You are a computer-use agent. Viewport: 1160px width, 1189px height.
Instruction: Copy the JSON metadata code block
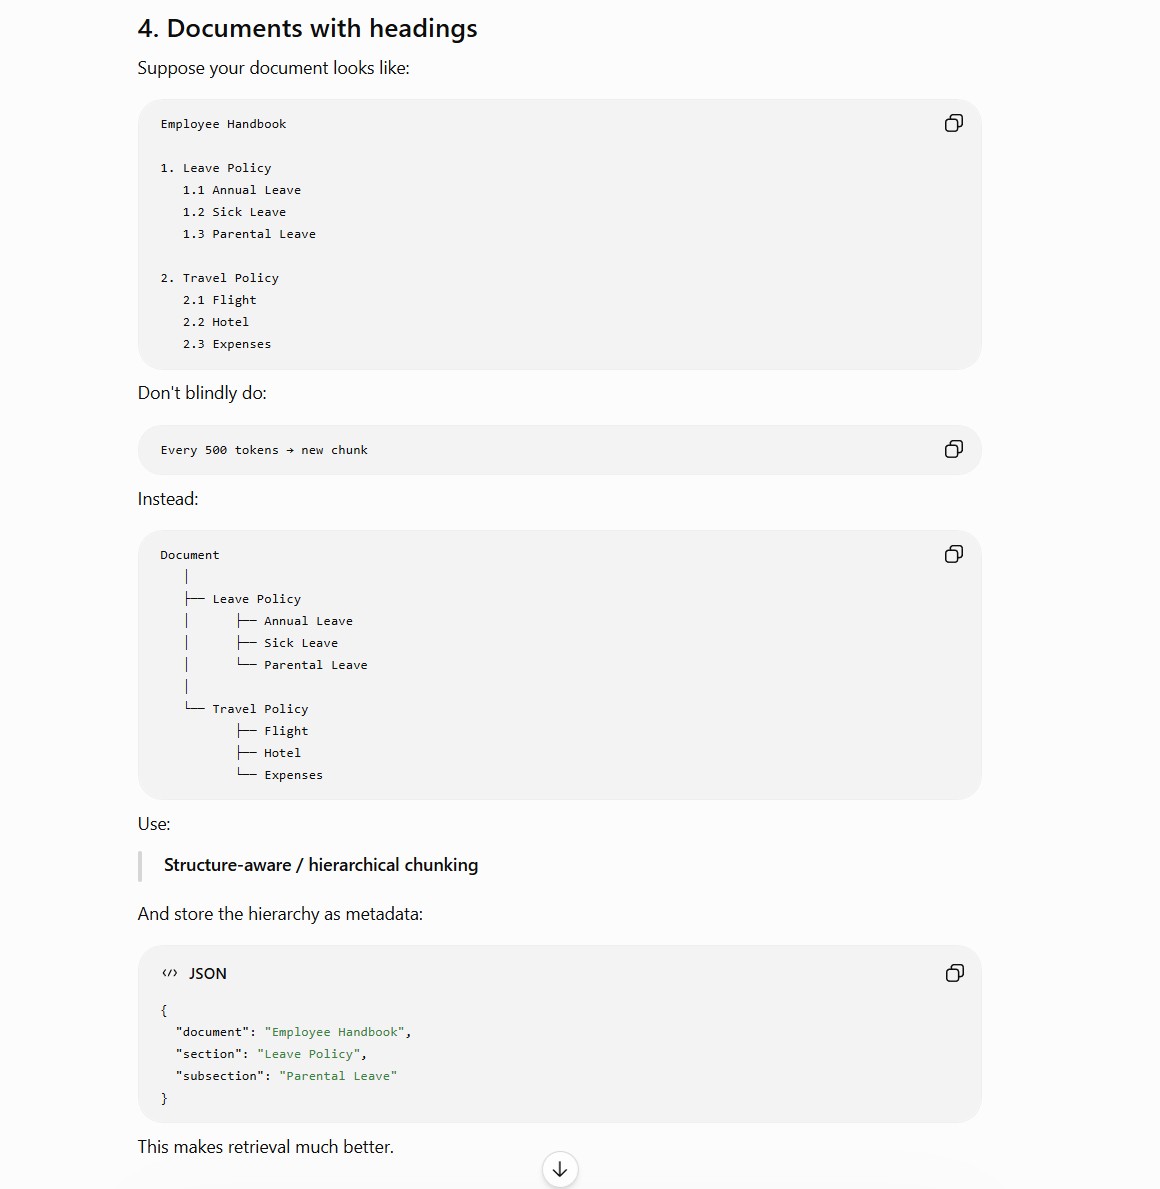[955, 973]
